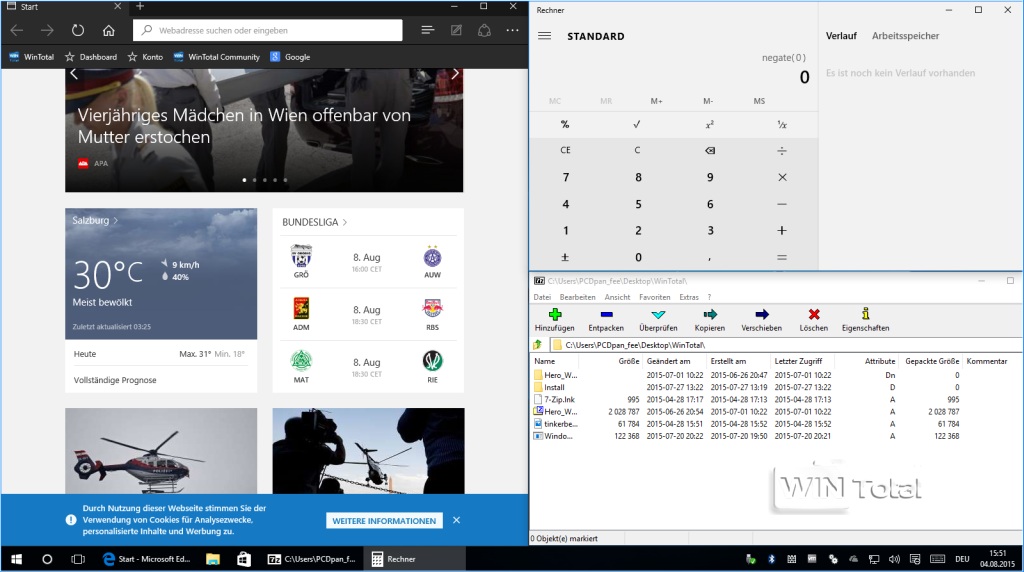Open Bearbeiten menu in 7-Zip

pos(577,297)
